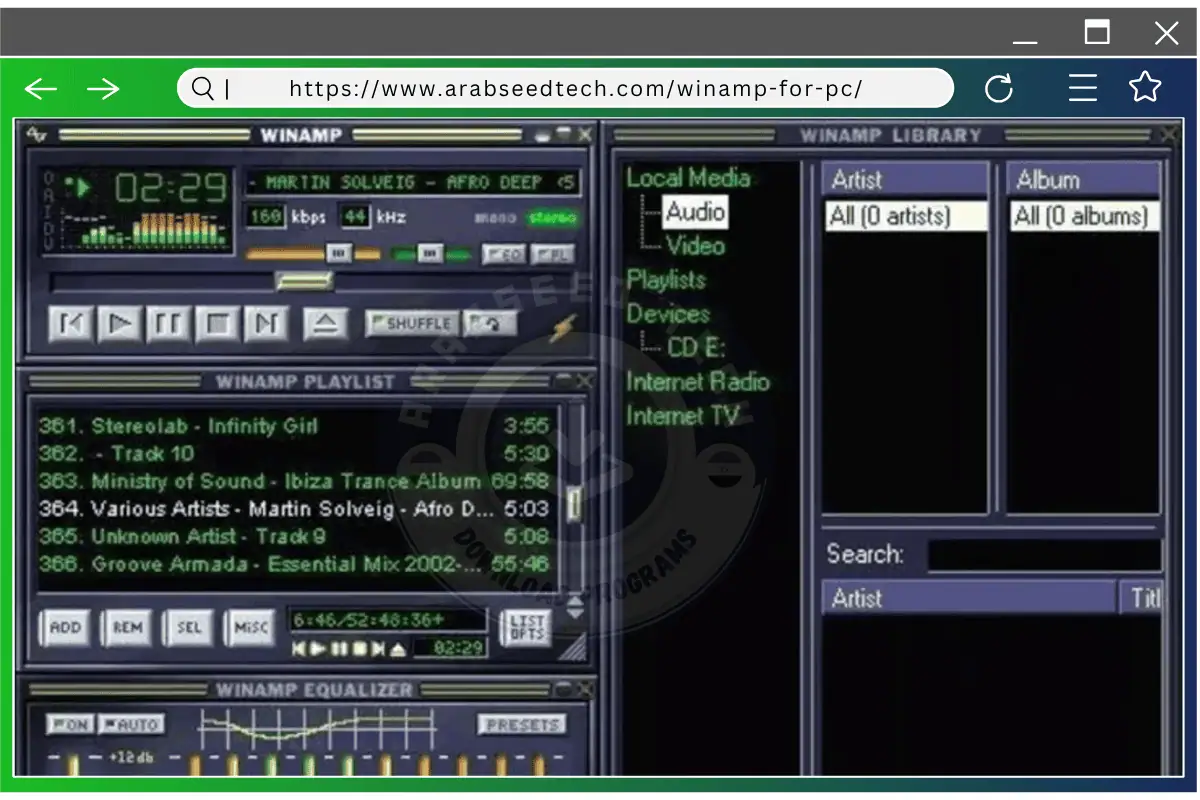Pause playback with the Pause button

click(x=168, y=324)
